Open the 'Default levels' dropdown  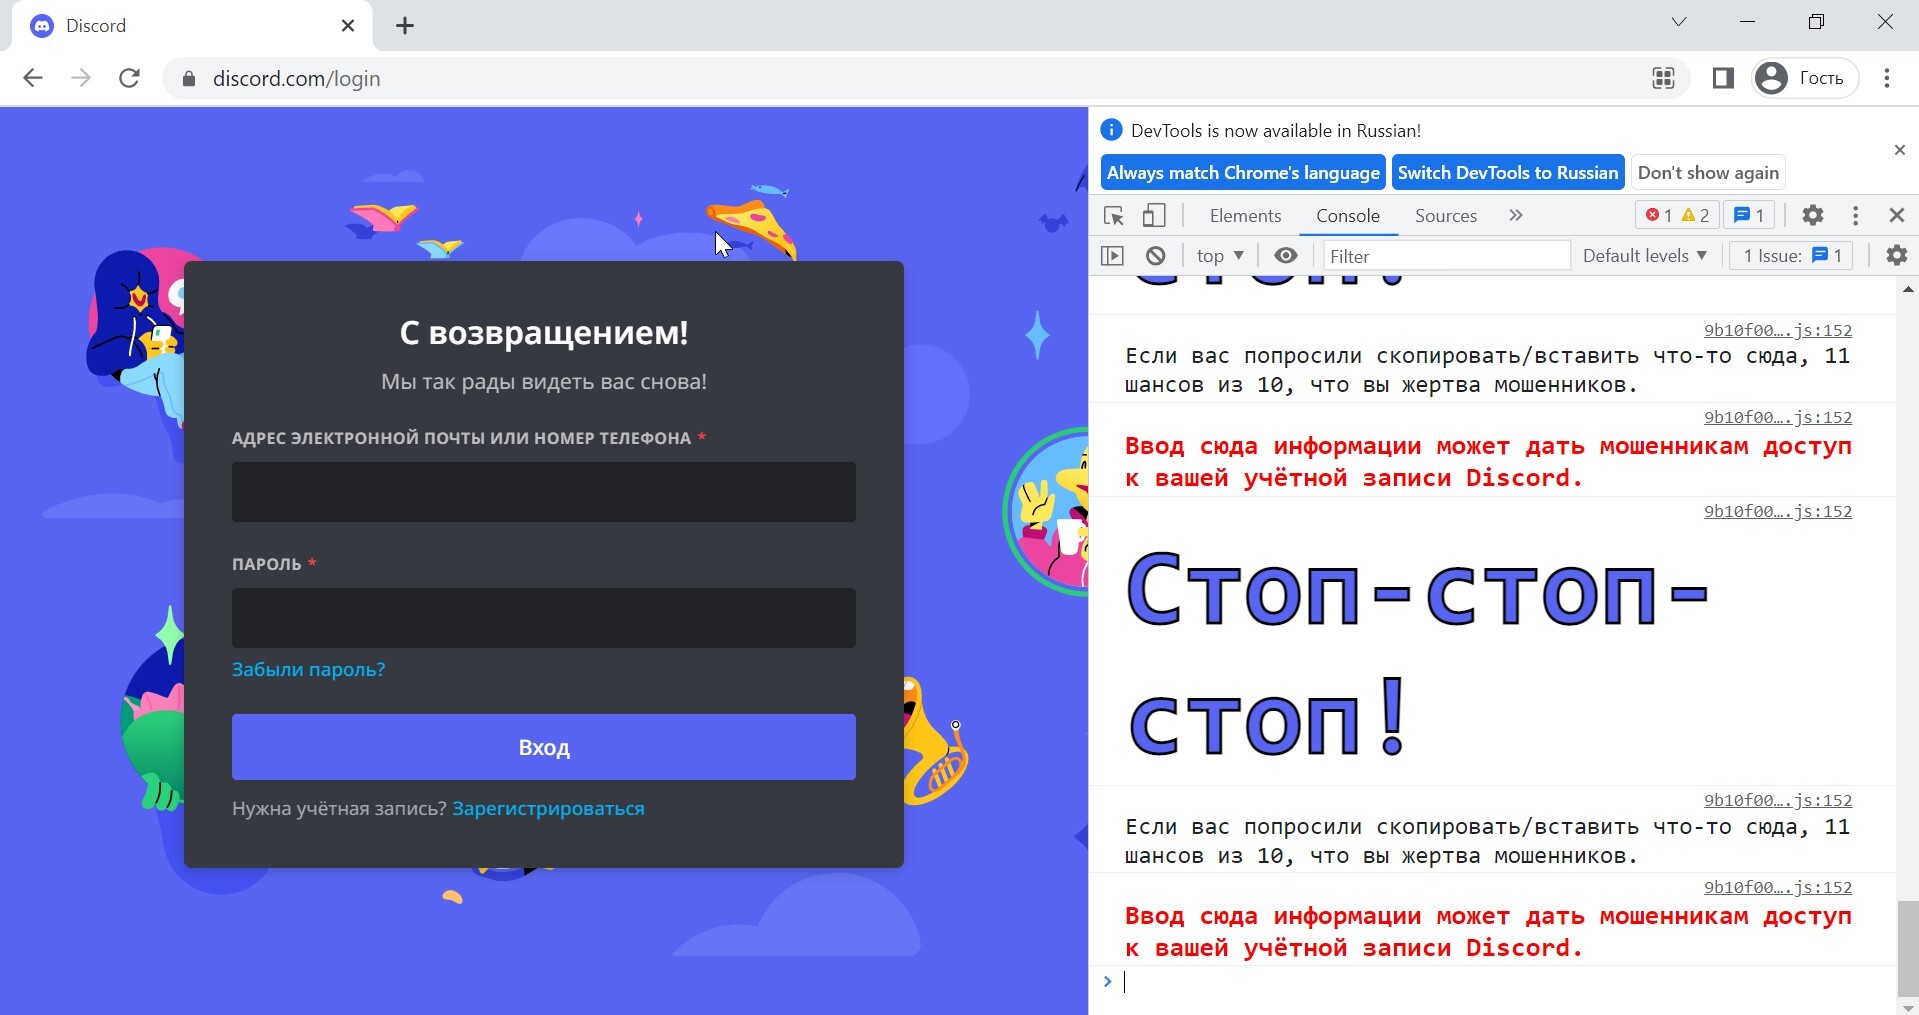[x=1644, y=256]
